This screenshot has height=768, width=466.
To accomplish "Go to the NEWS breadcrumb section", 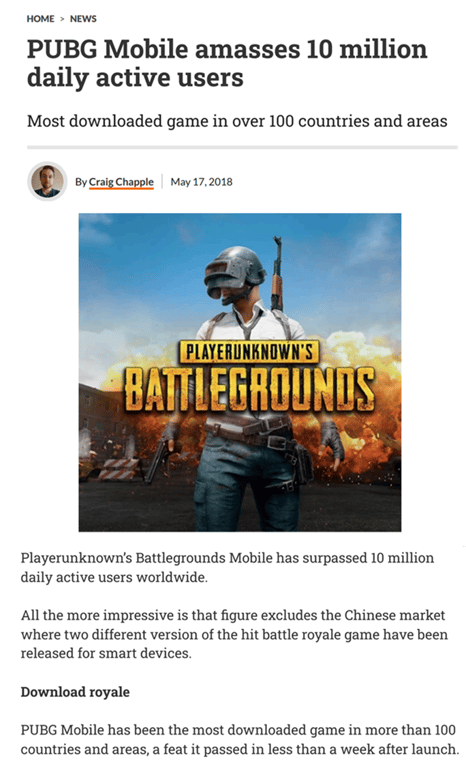I will tap(83, 19).
